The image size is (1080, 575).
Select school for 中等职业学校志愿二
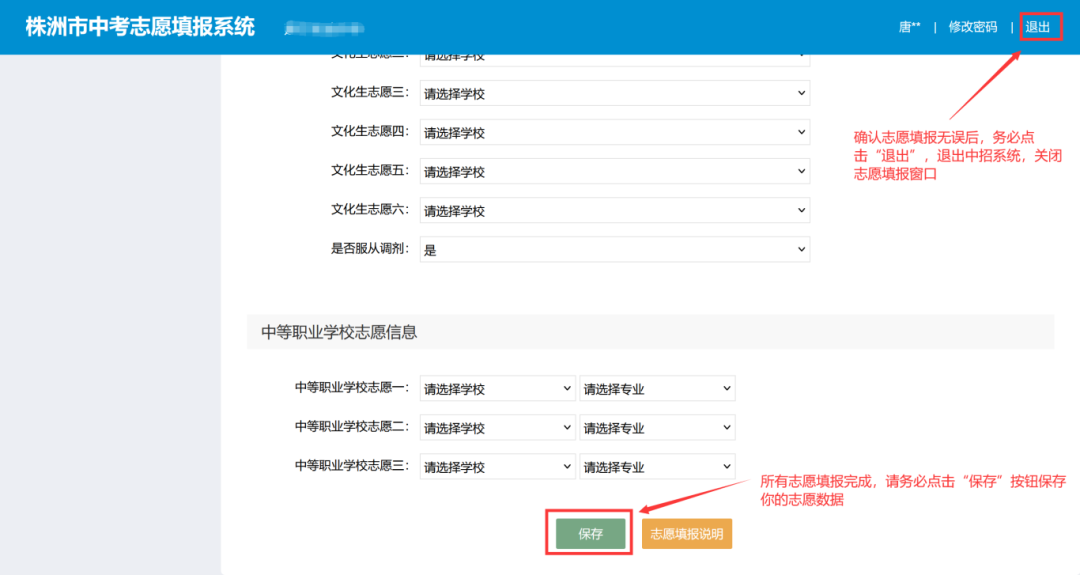coord(497,428)
